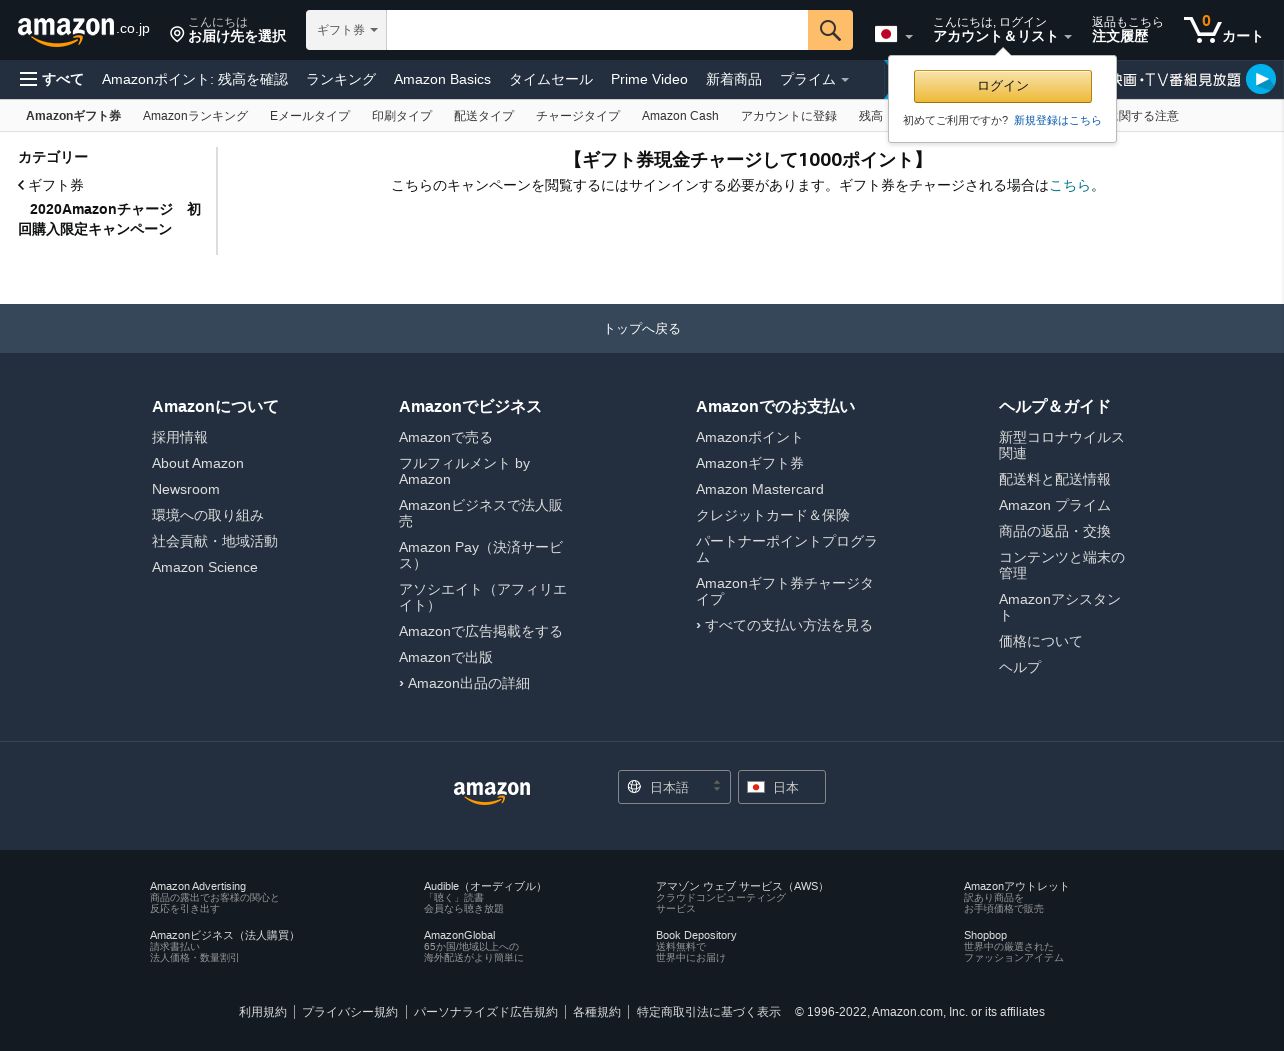The image size is (1284, 1051).
Task: Open 特定商取引法に基づく表示 legal link
Action: point(709,1012)
